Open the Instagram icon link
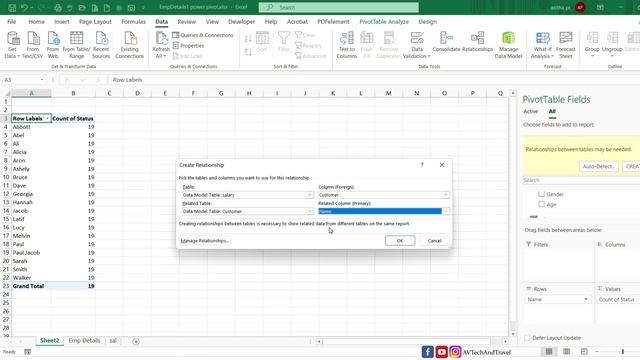Viewport: 640px width, 360px height. (455, 352)
